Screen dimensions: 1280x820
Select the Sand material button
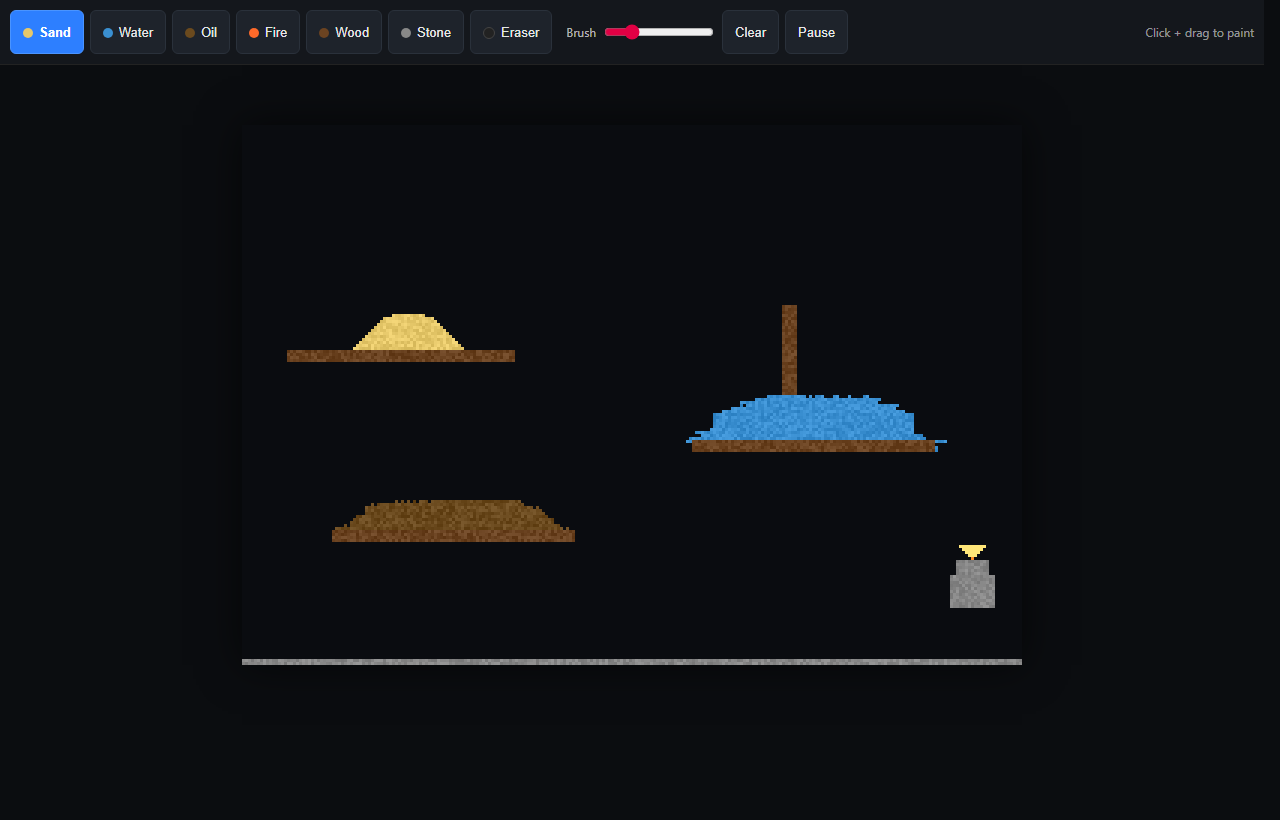click(47, 32)
